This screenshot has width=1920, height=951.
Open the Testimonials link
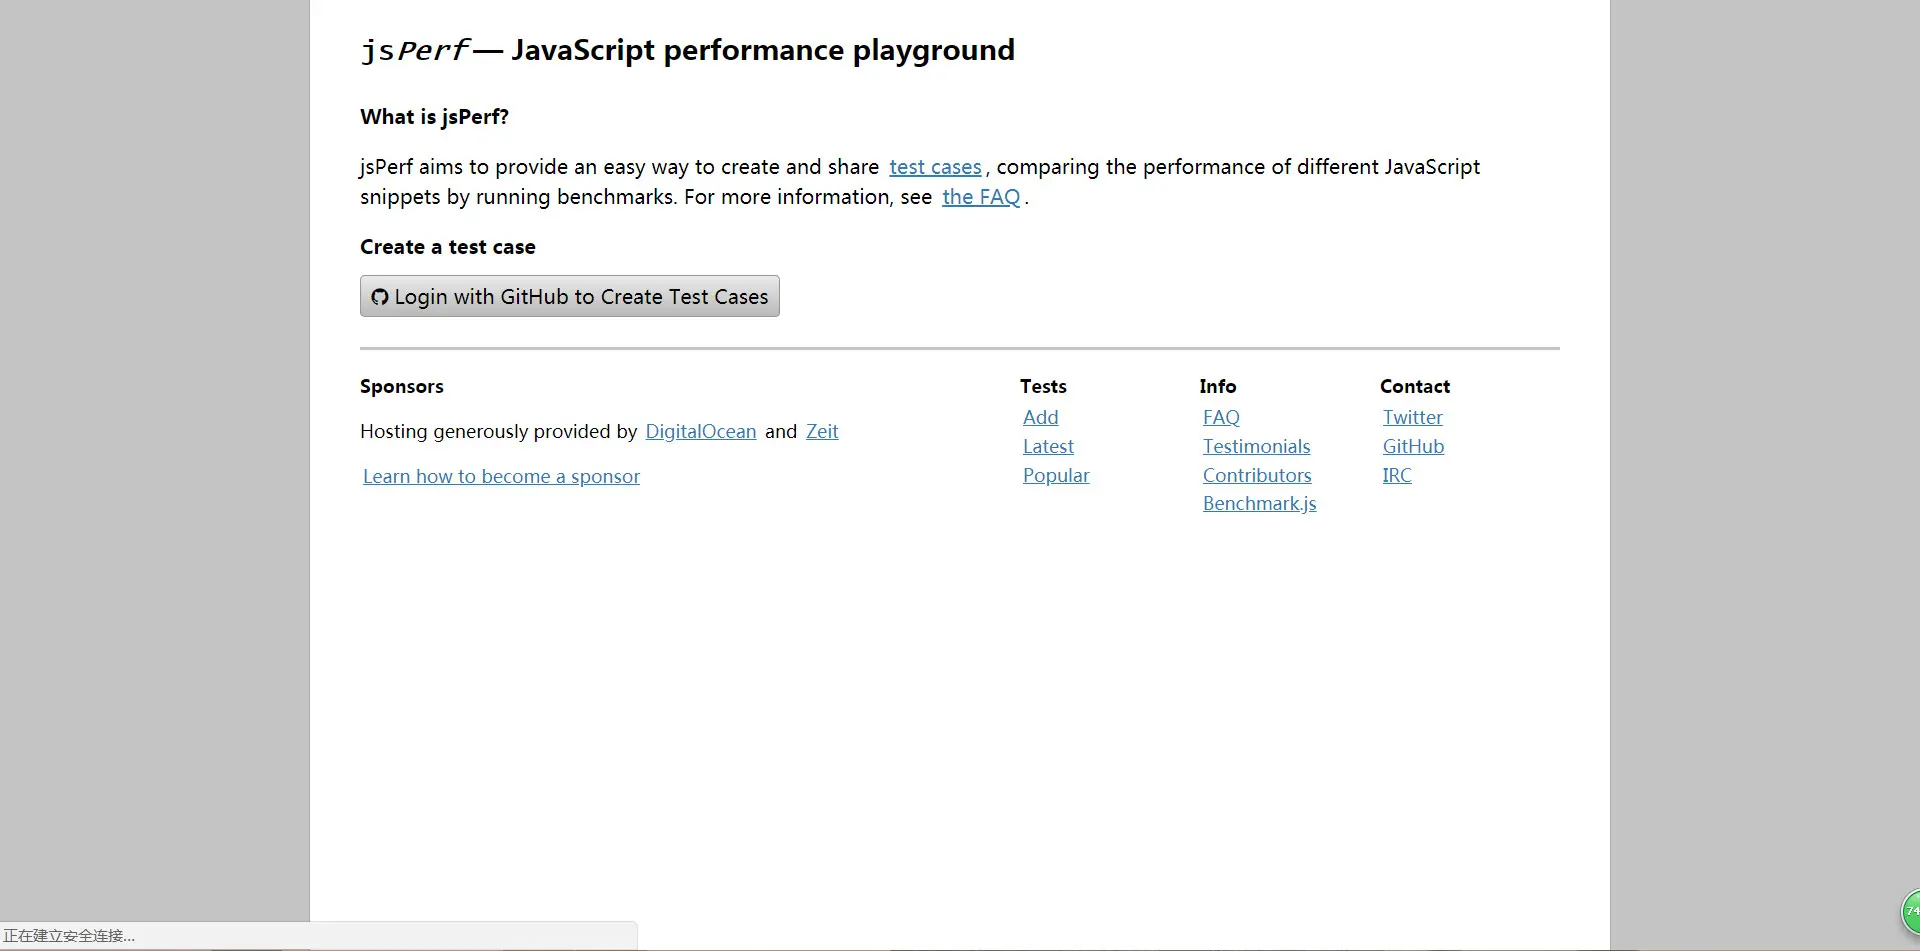[1256, 446]
